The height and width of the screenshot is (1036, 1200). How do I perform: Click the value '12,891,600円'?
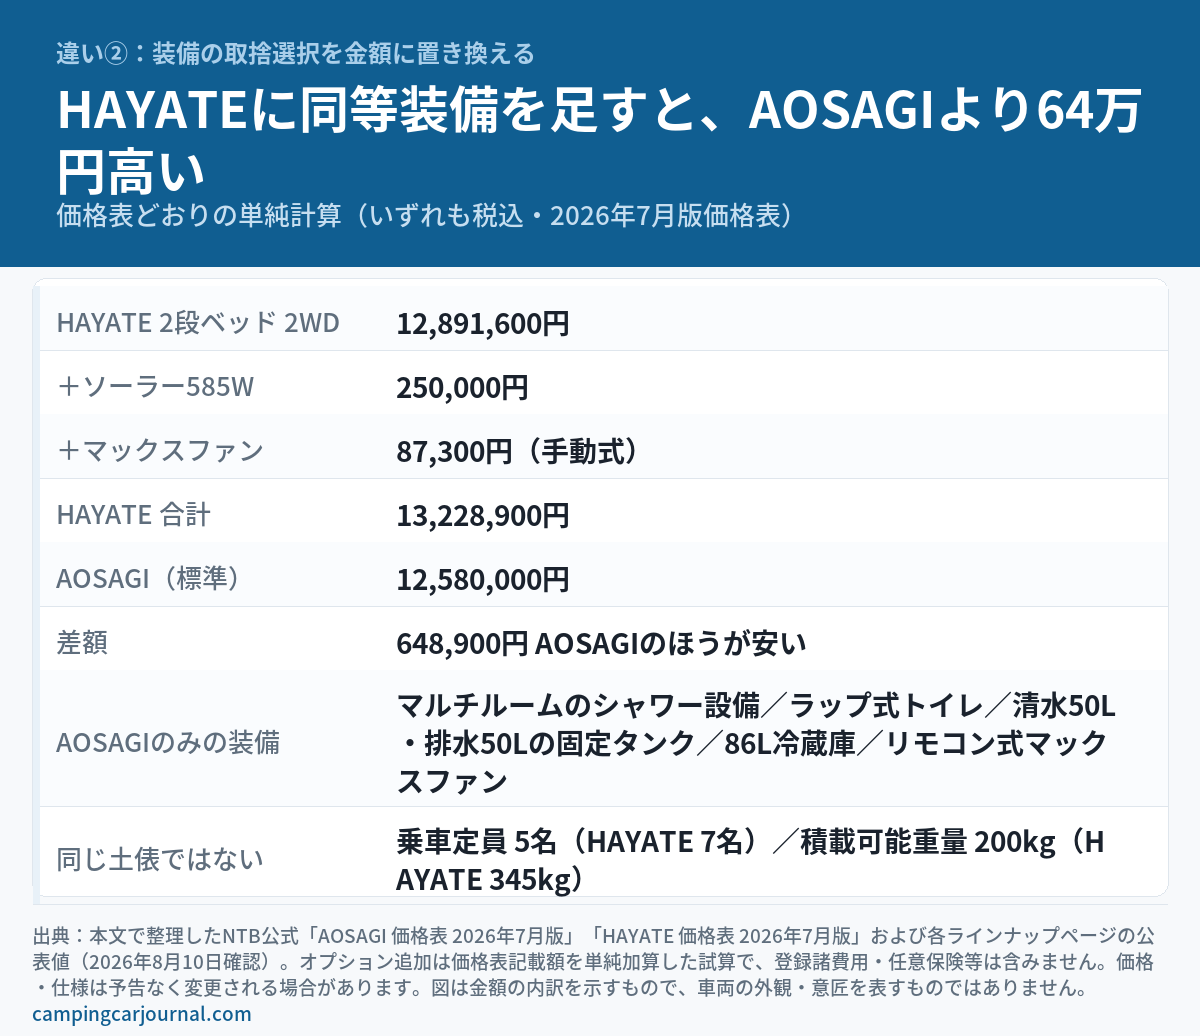[x=483, y=323]
